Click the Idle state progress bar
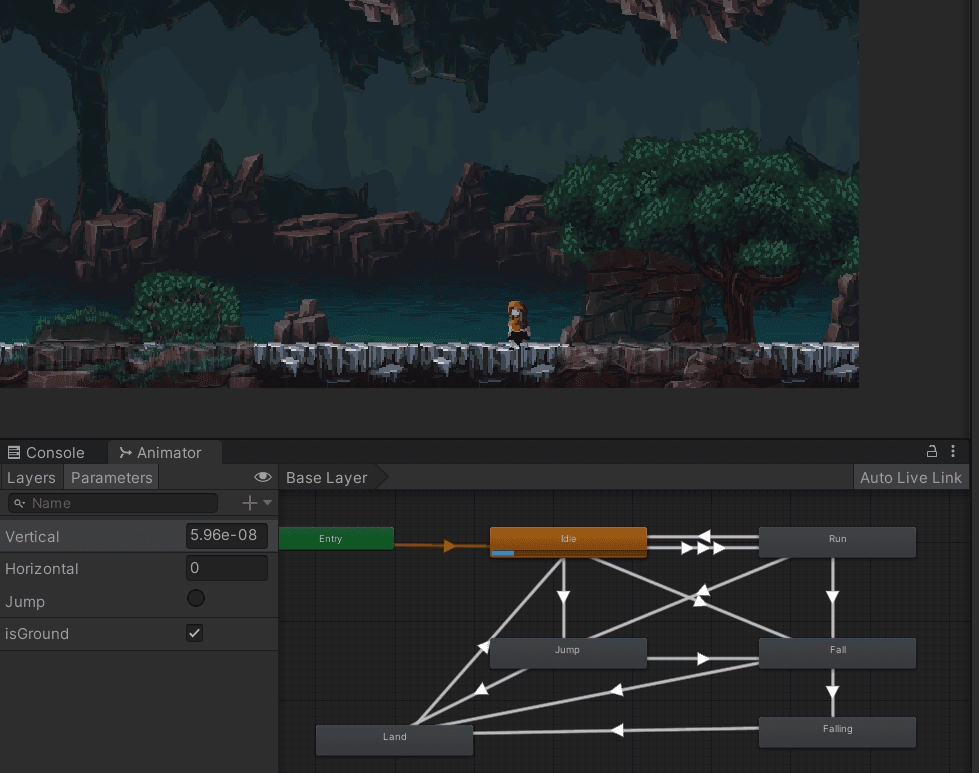This screenshot has height=773, width=979. tap(568, 553)
